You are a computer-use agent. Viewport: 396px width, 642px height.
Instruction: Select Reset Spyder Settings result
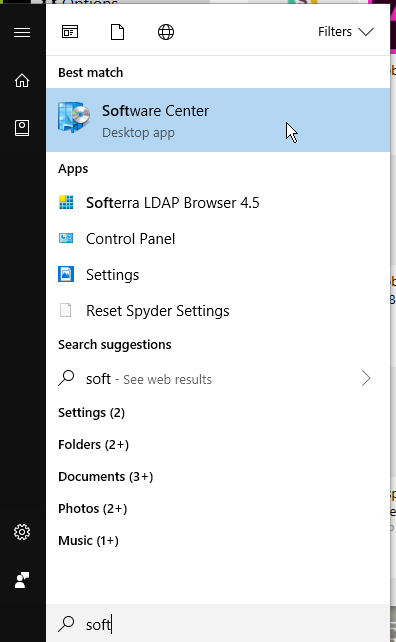tap(218, 311)
